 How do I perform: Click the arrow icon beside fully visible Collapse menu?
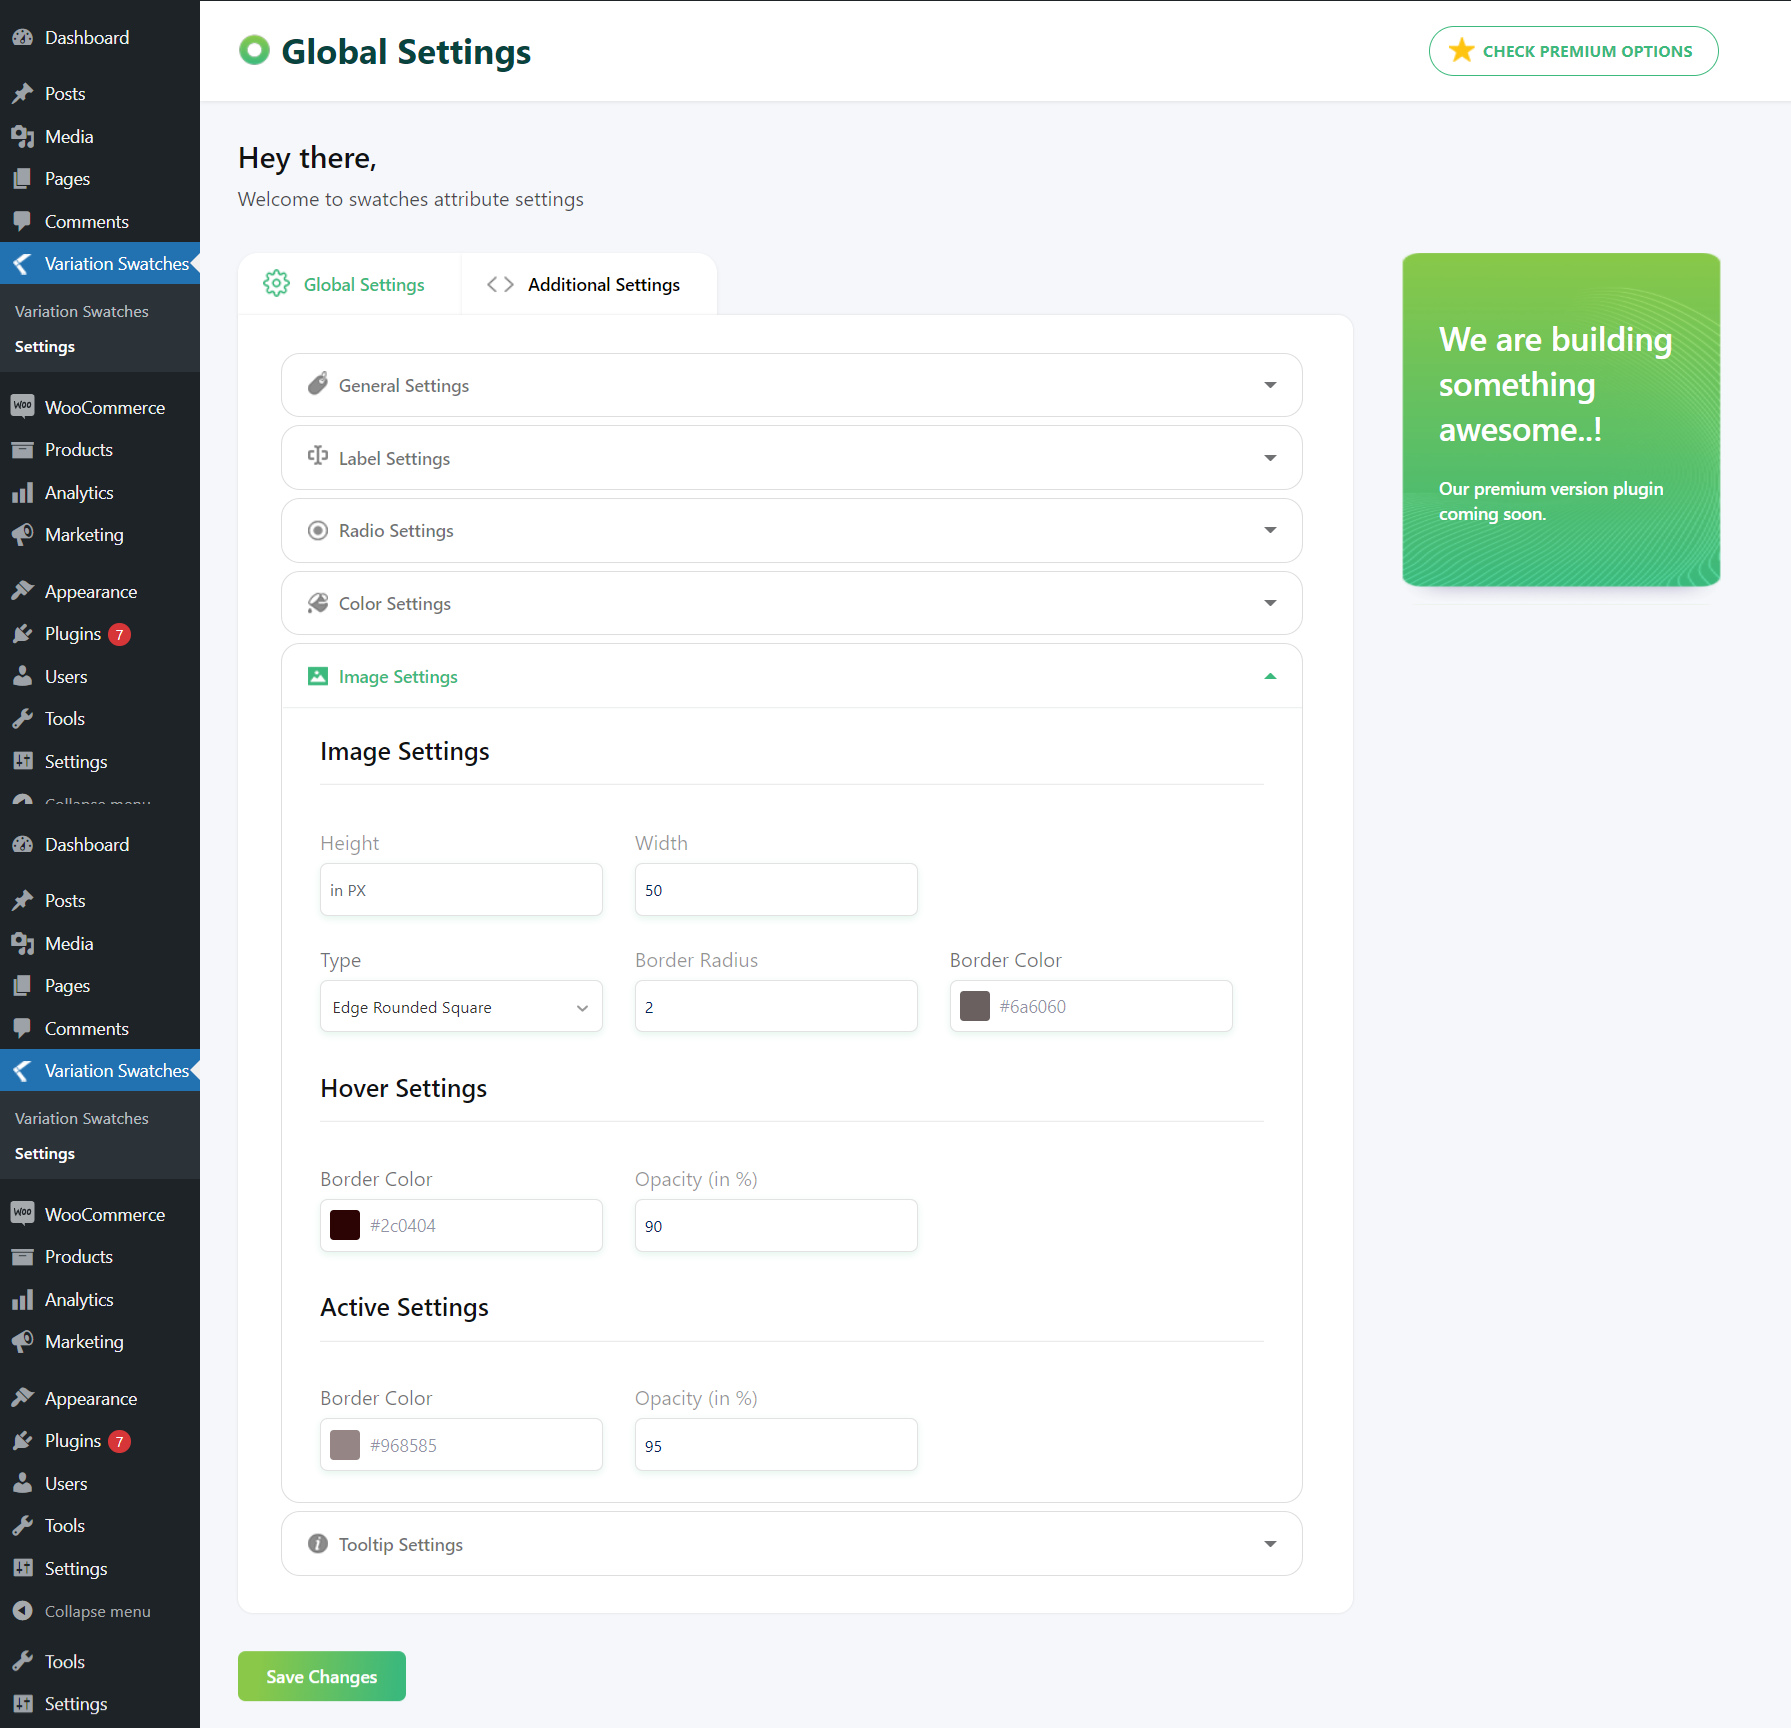coord(22,1611)
